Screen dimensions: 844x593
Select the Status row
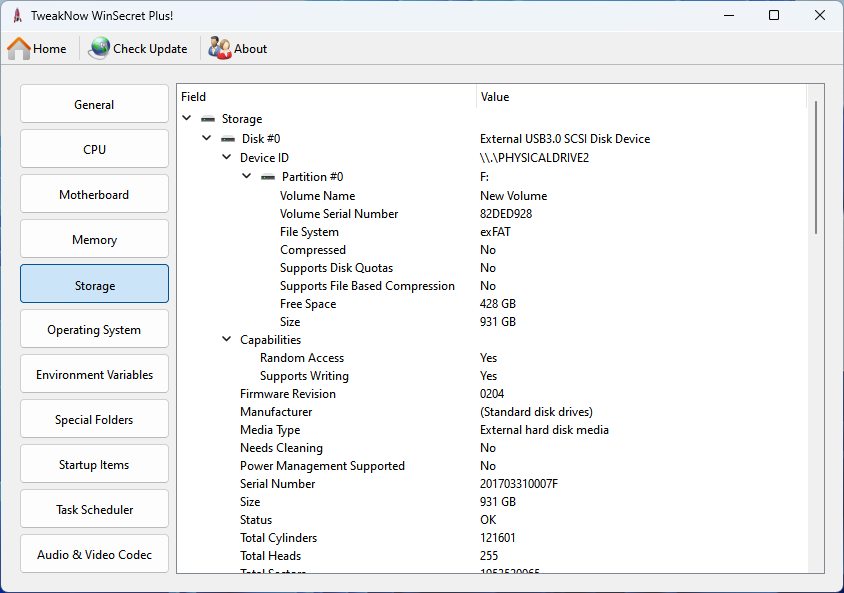click(x=492, y=520)
